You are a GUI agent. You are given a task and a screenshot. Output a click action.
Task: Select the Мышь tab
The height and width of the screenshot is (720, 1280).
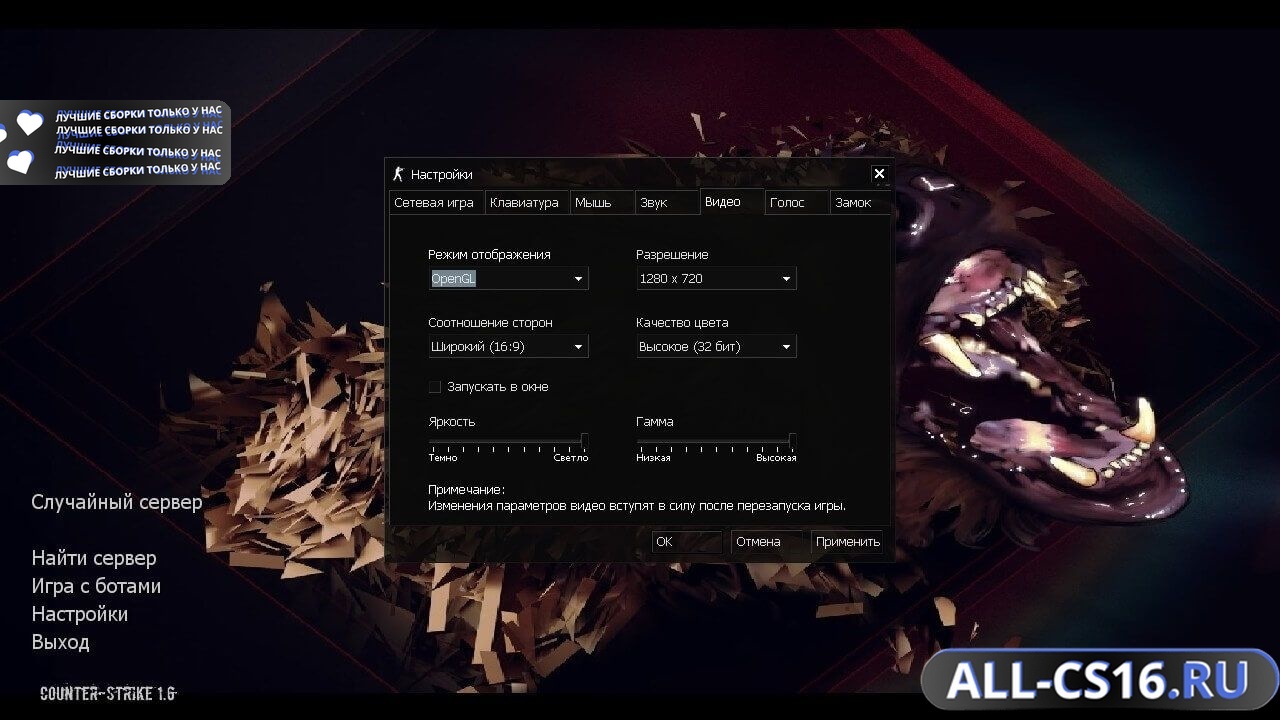pyautogui.click(x=602, y=202)
